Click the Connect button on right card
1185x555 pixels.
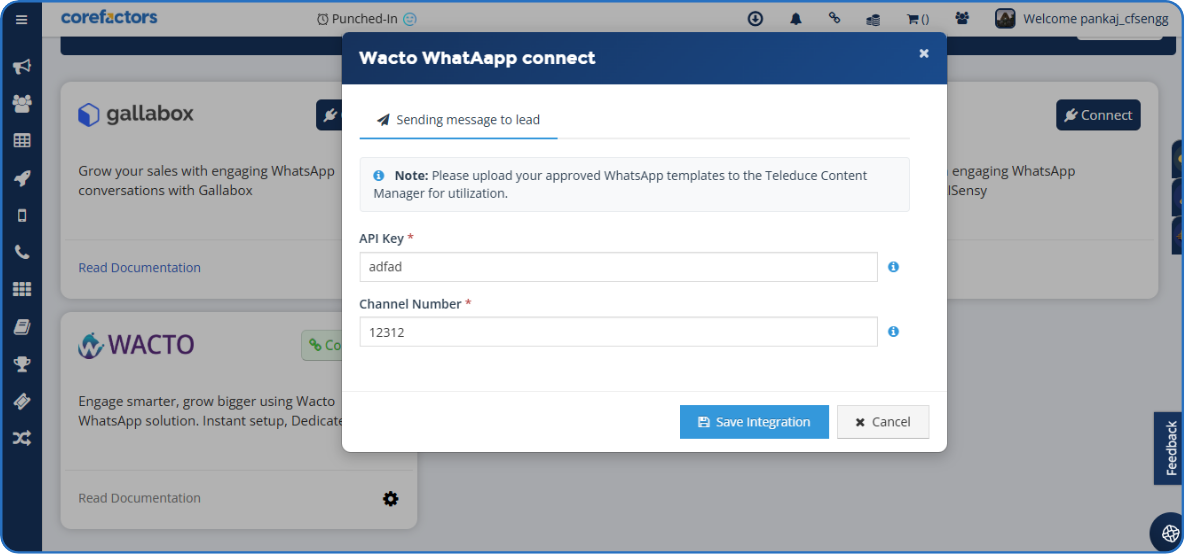tap(1098, 115)
